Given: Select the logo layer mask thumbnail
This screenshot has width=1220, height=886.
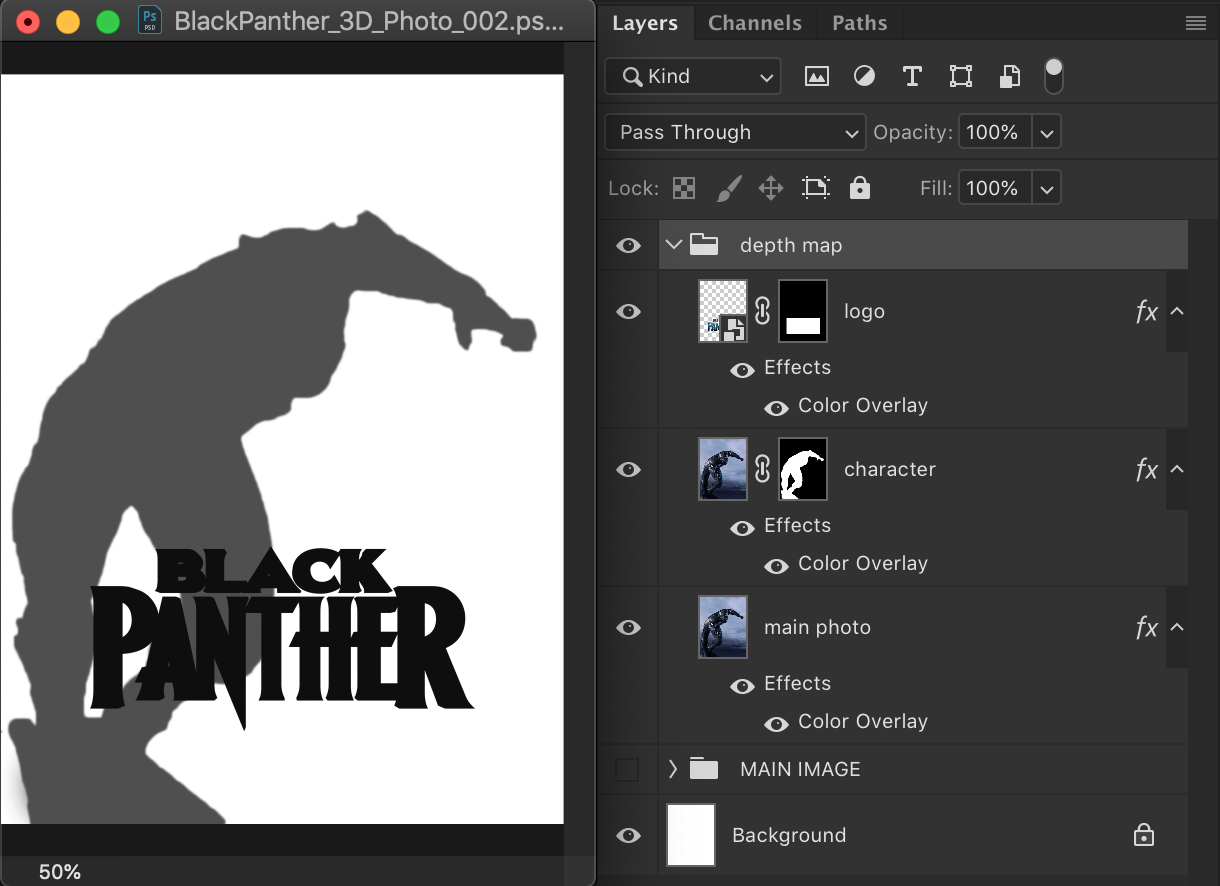Looking at the screenshot, I should [803, 311].
